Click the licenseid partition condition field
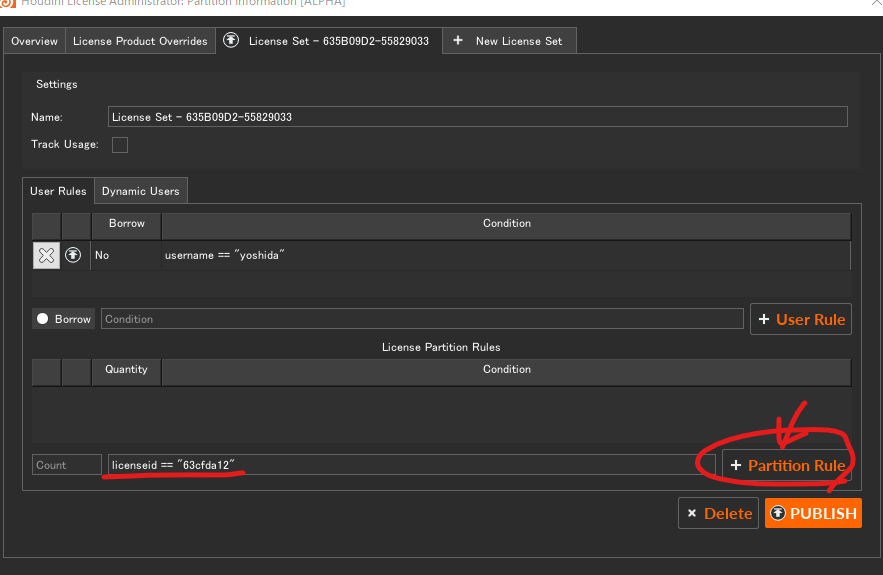Image resolution: width=883 pixels, height=575 pixels. coord(412,465)
